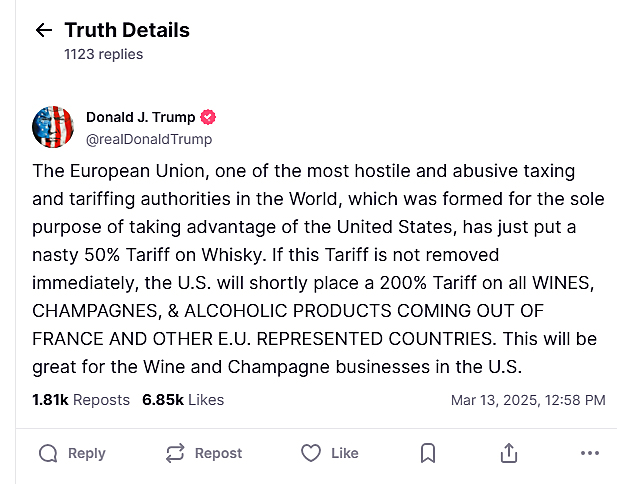Click the heart like icon
The image size is (617, 484).
click(311, 454)
